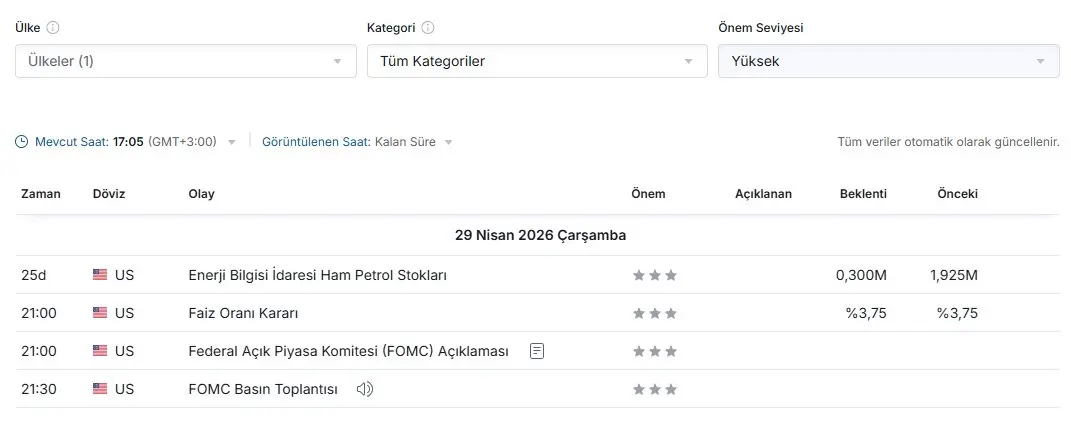This screenshot has width=1071, height=423.
Task: Click importance stars for FOMC Basın Toplantısı
Action: (x=654, y=389)
